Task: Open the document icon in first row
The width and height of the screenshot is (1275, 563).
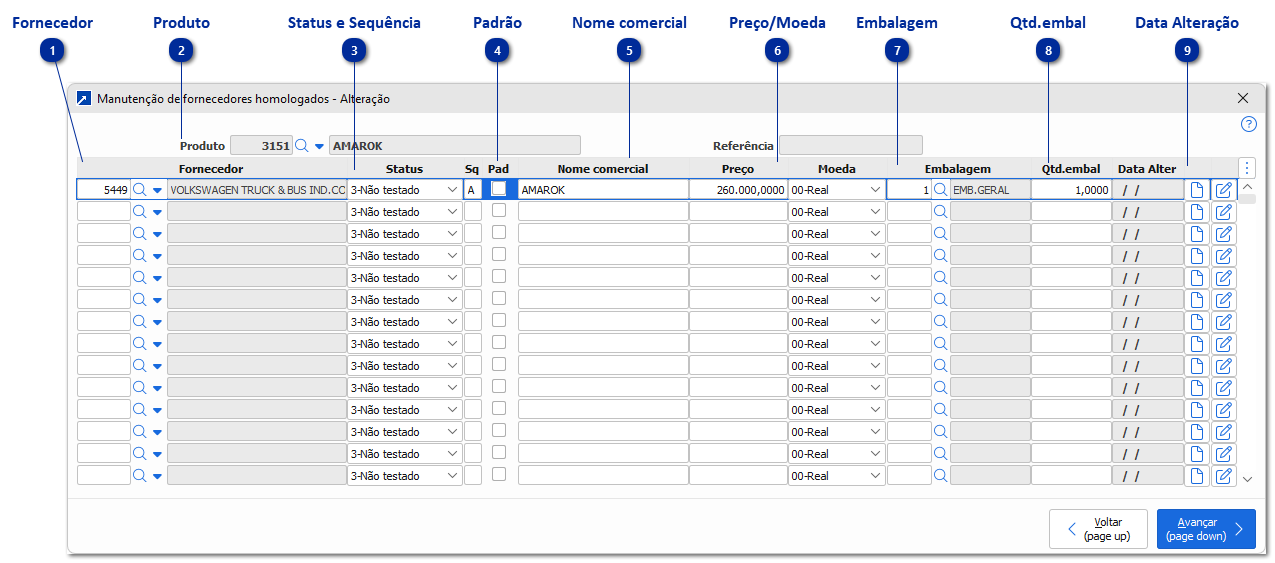Action: pyautogui.click(x=1196, y=189)
